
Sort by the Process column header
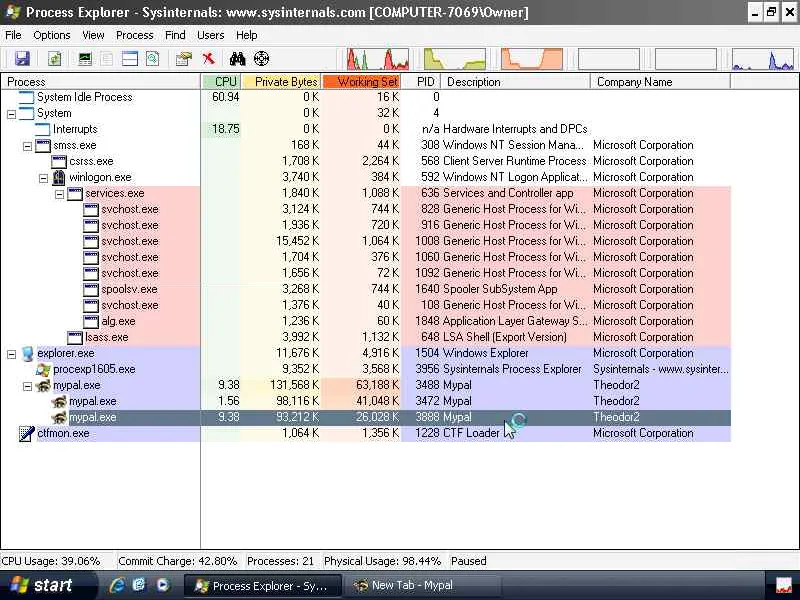click(101, 82)
